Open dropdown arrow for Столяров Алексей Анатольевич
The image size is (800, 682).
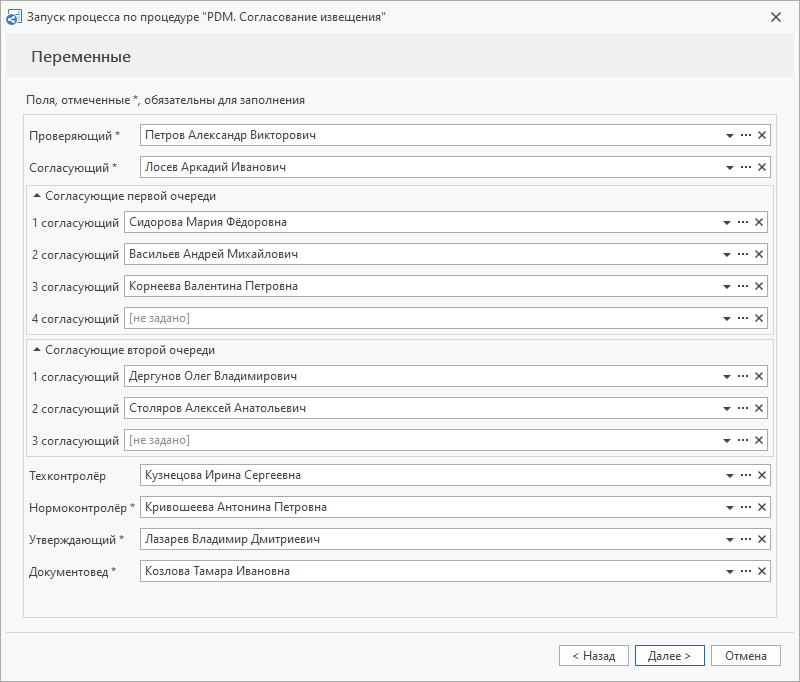727,409
